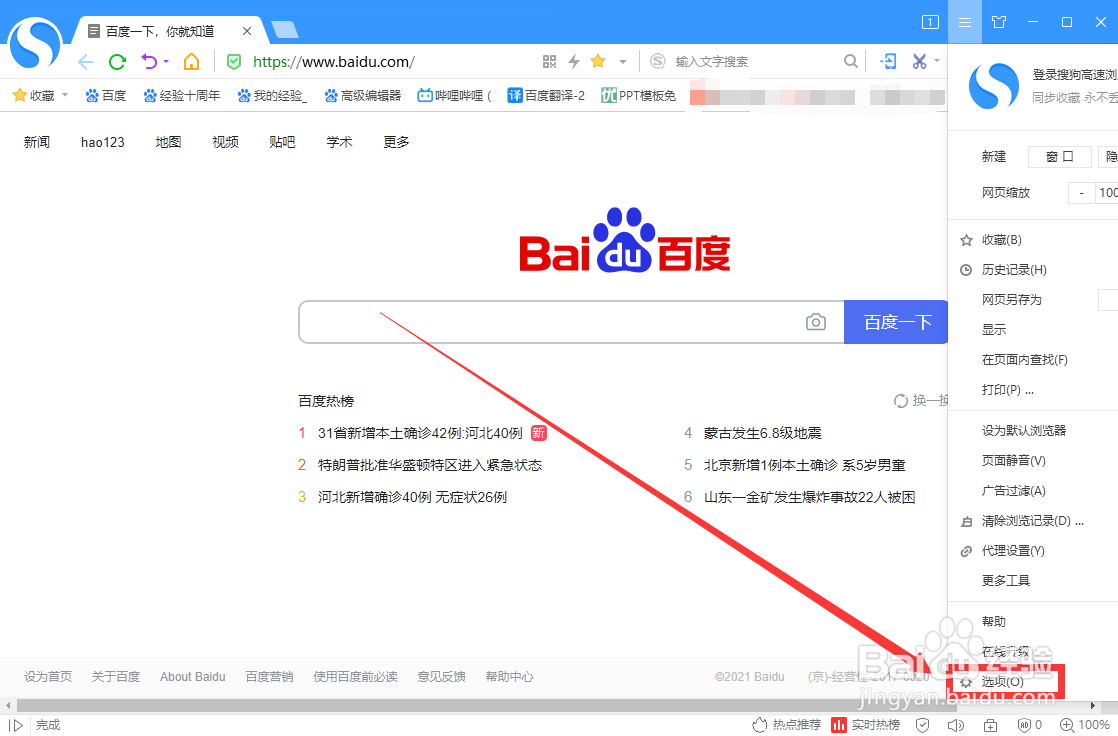Open the 新闻 link
The width and height of the screenshot is (1118, 736).
36,142
